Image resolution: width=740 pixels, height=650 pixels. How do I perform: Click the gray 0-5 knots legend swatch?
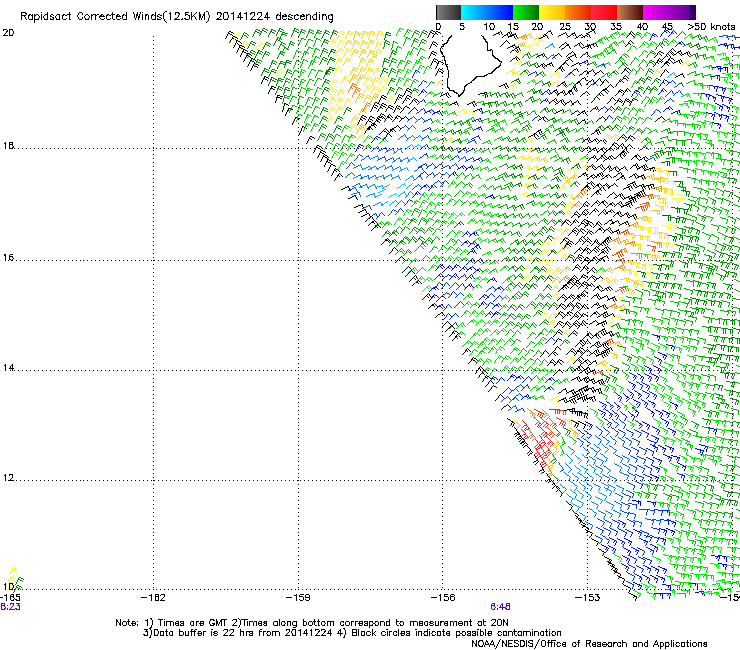coord(448,12)
